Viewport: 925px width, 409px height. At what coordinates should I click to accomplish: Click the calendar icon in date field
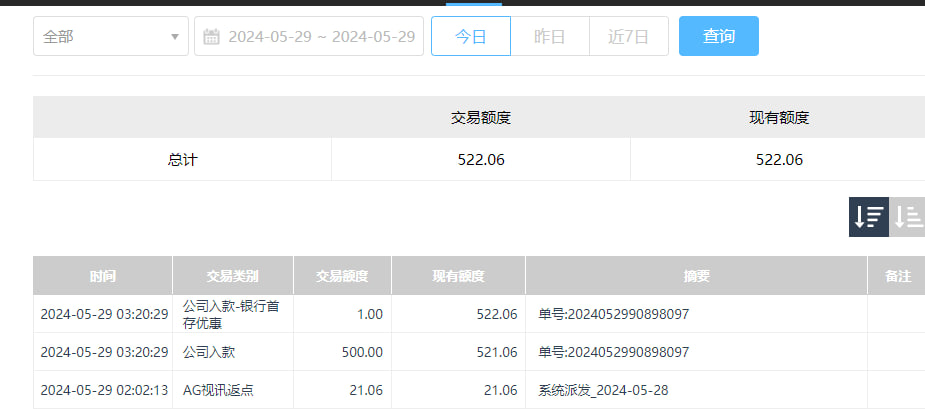(211, 37)
